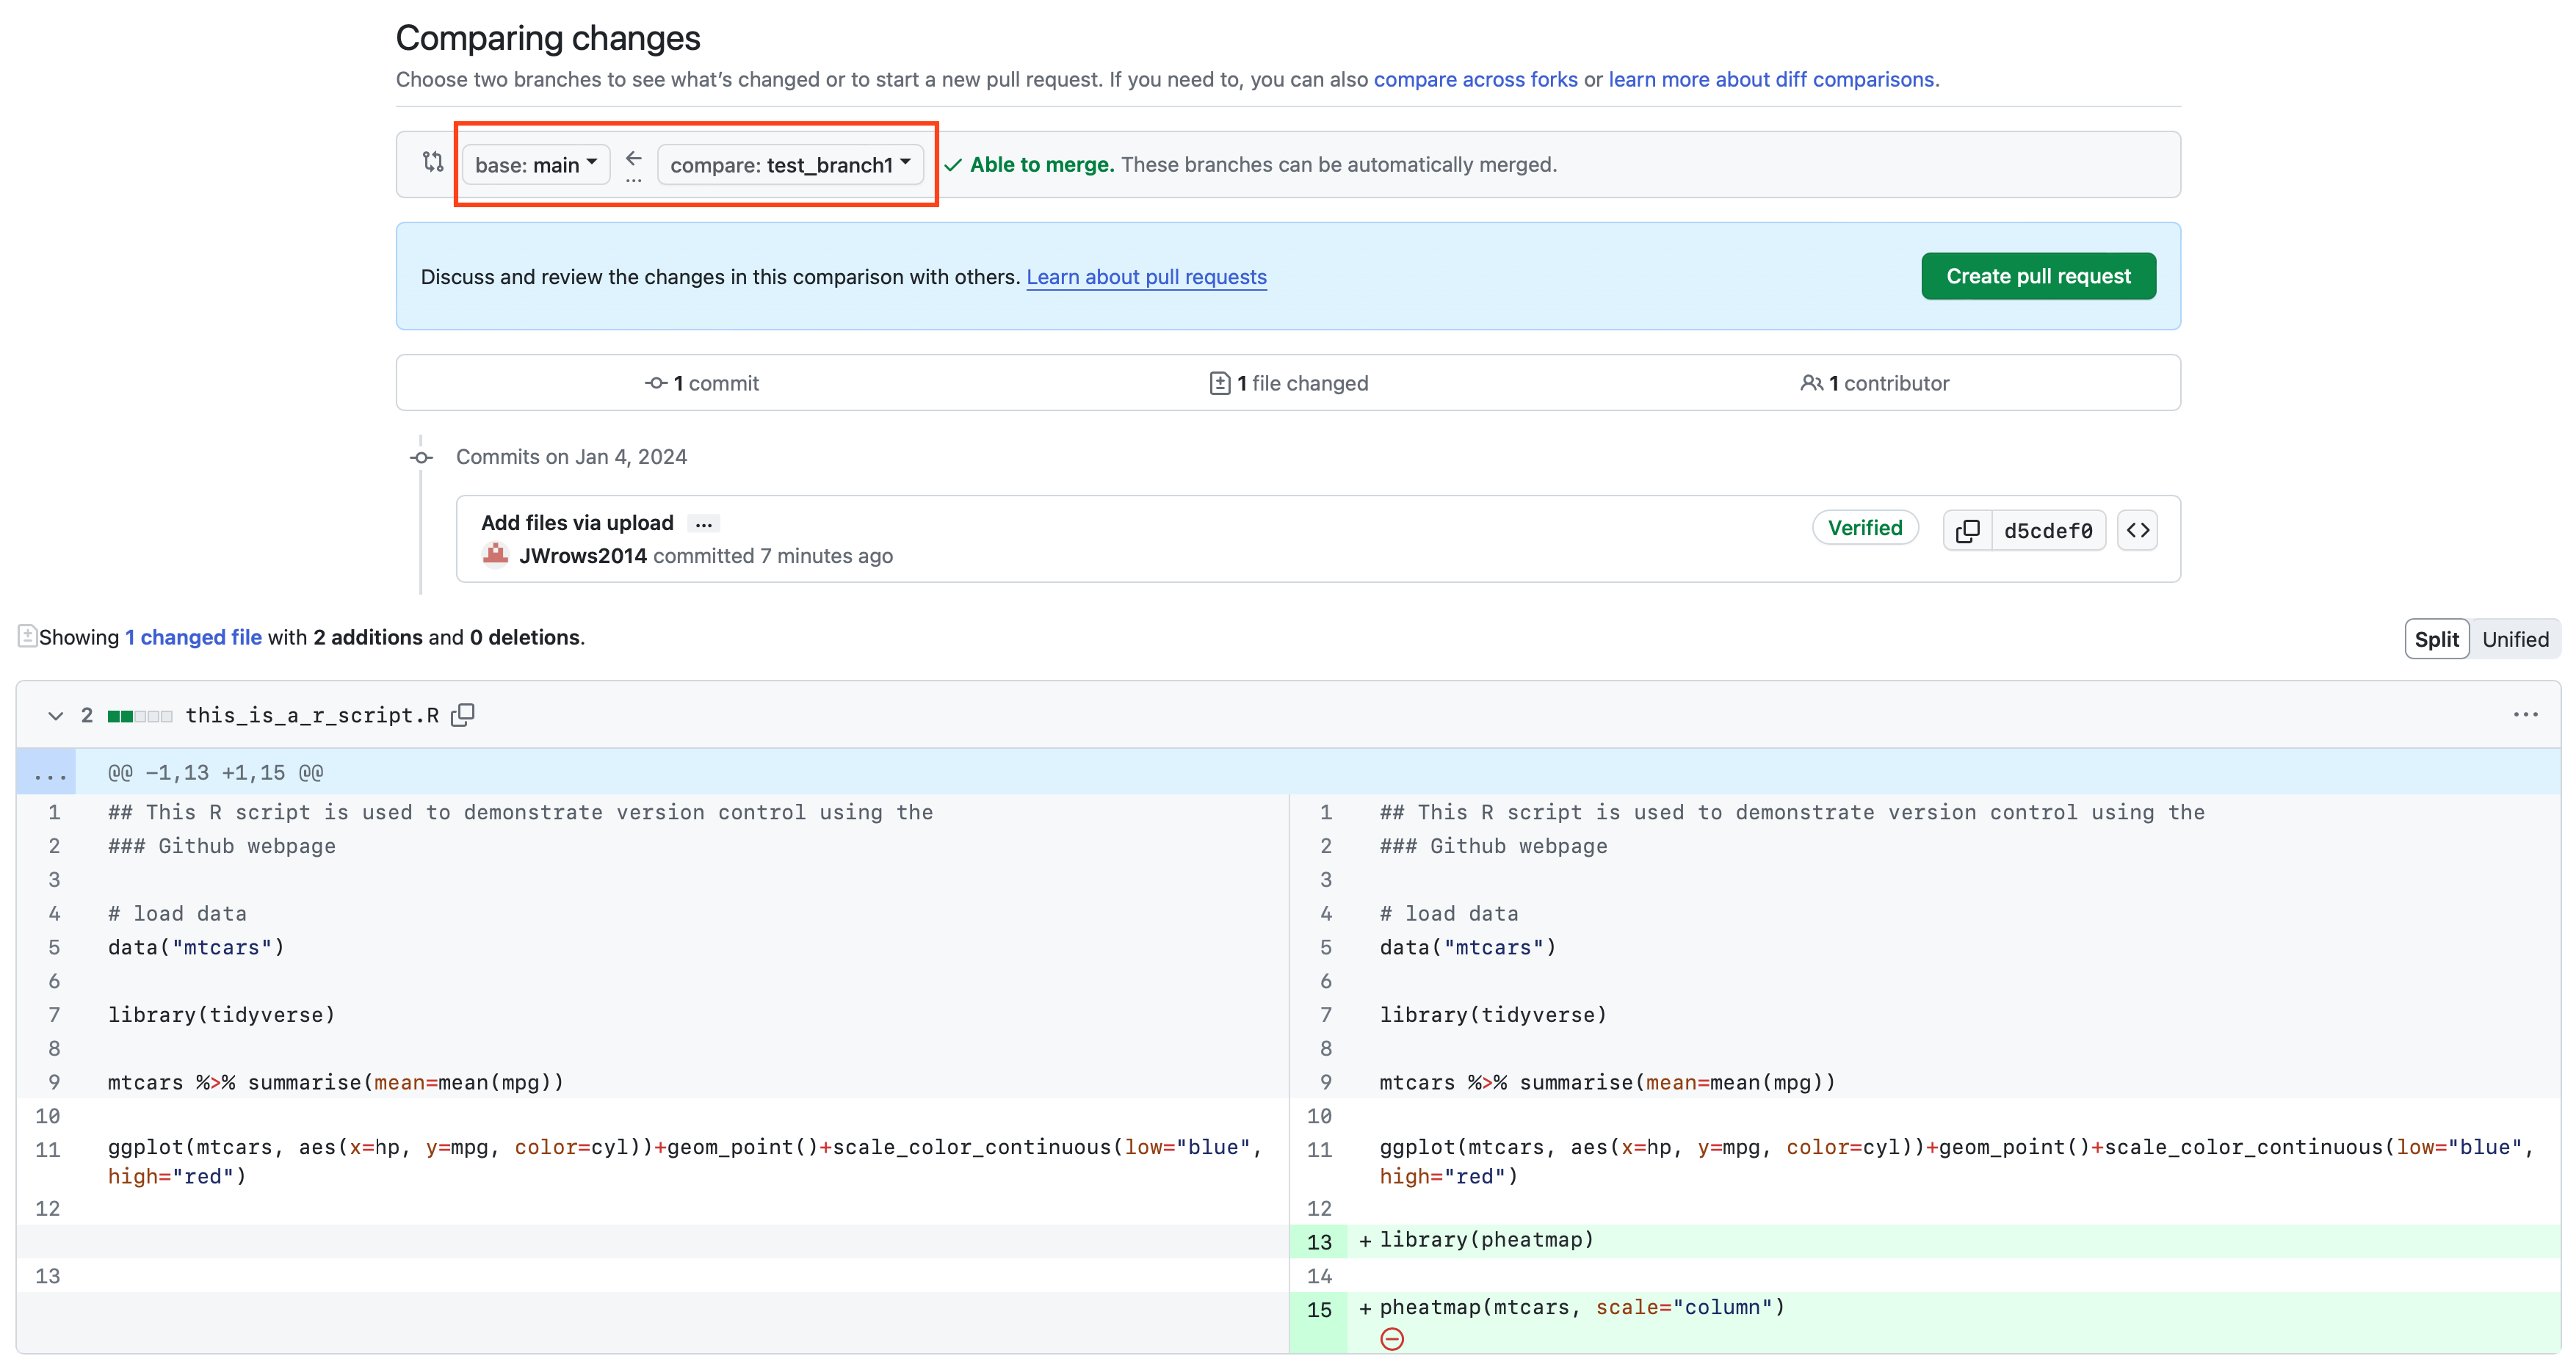2576x1367 pixels.
Task: Copy the full commit SHA icon
Action: pyautogui.click(x=1967, y=530)
